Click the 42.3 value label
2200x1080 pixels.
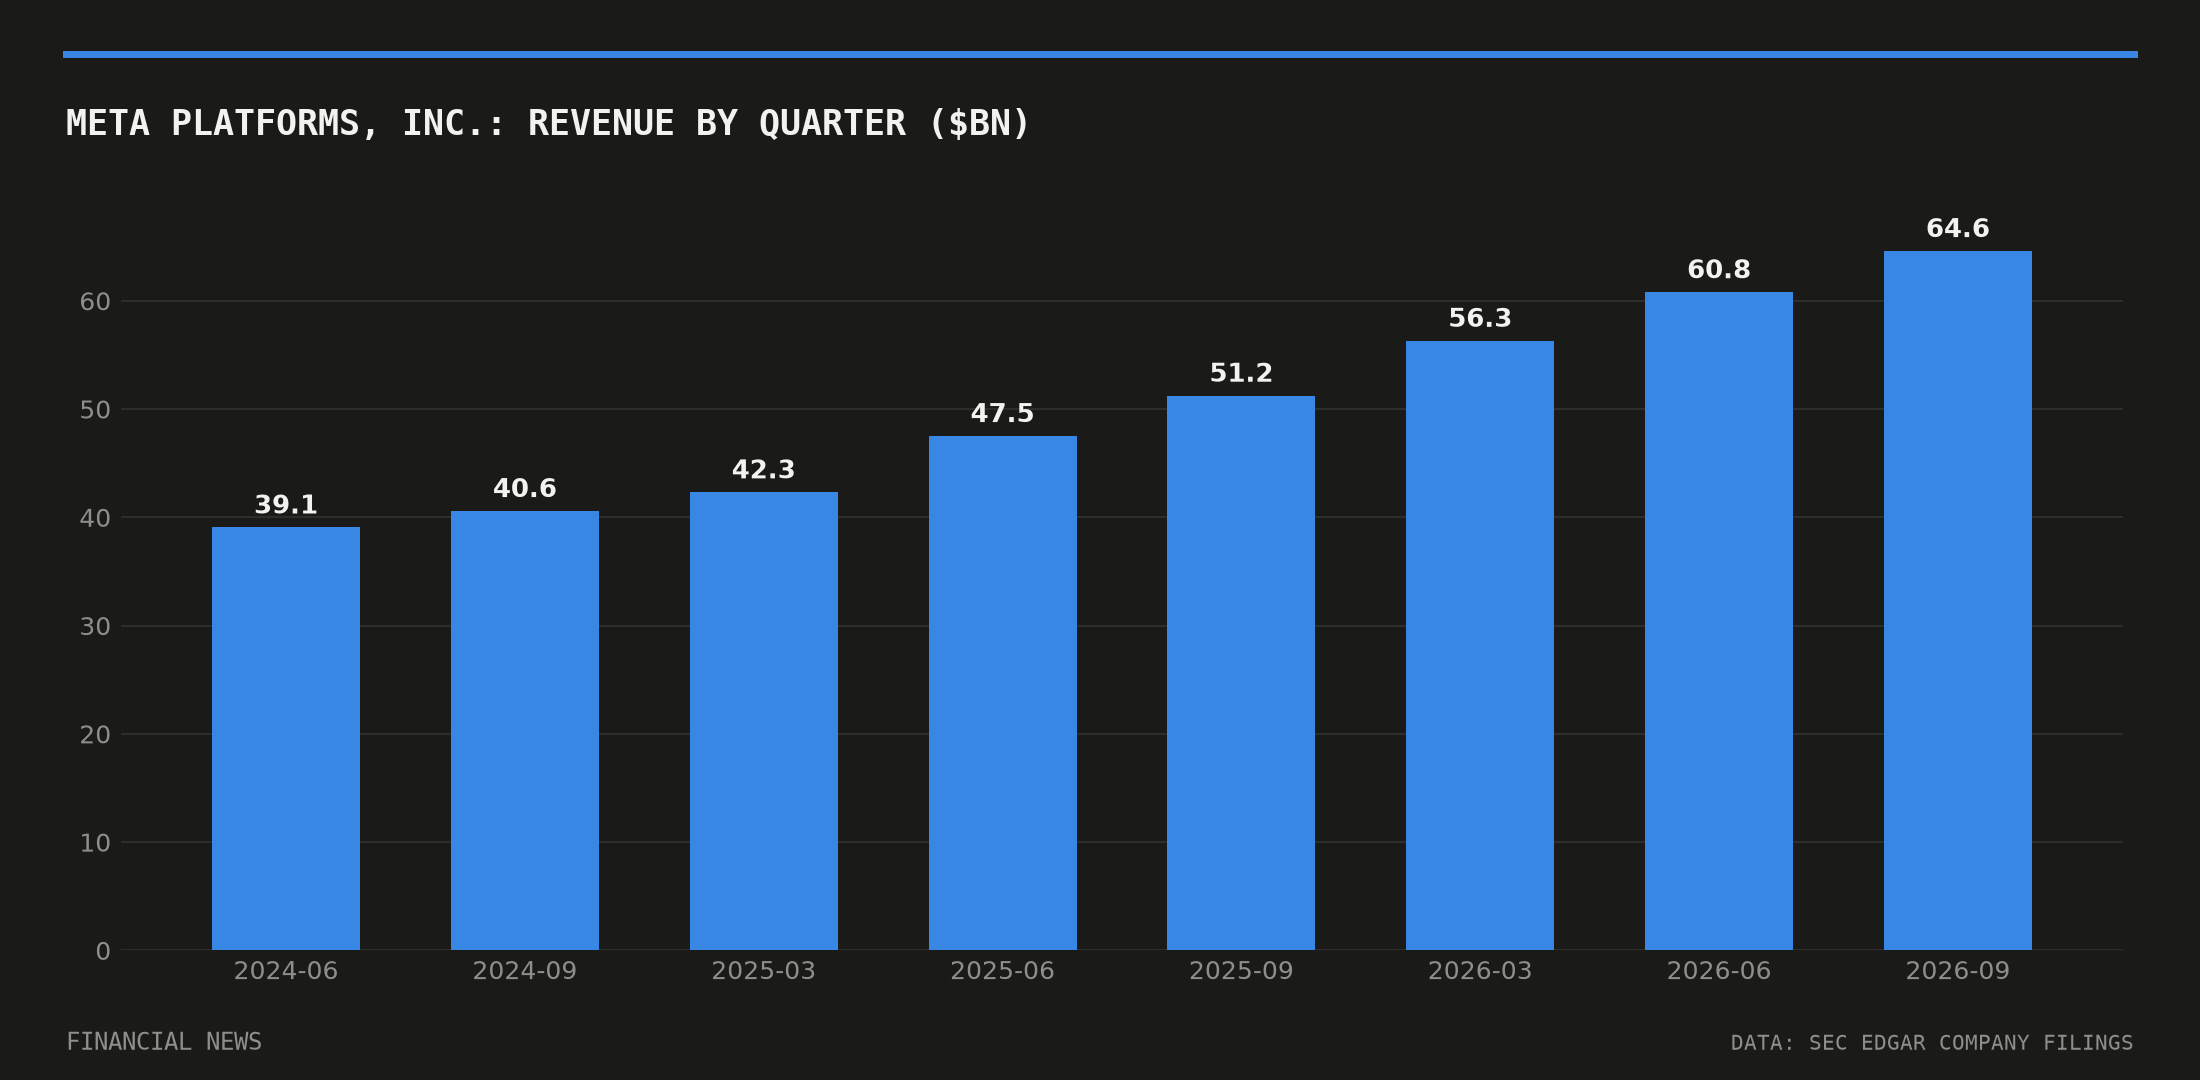coord(764,470)
